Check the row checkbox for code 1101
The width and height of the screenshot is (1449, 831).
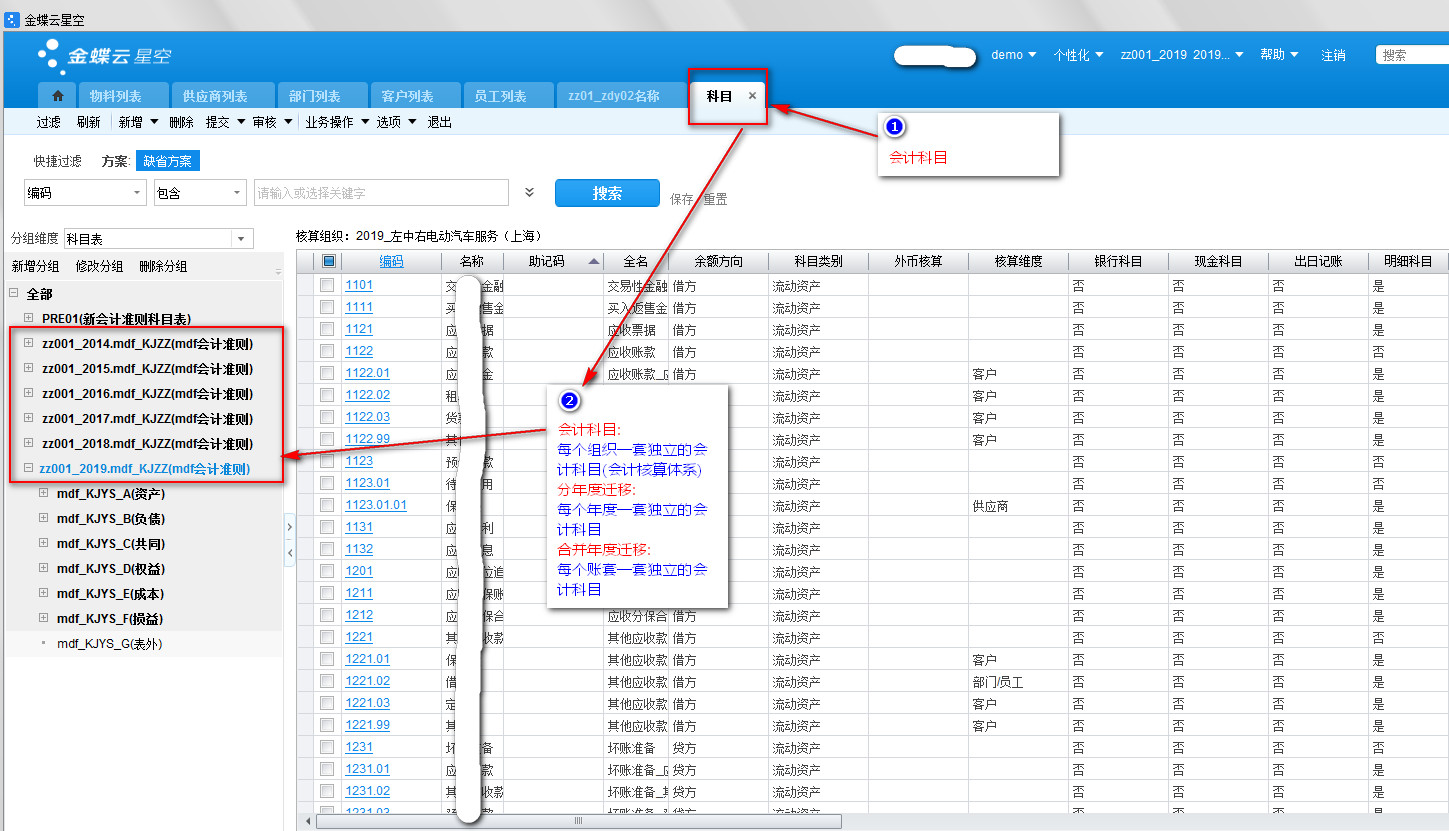point(327,285)
